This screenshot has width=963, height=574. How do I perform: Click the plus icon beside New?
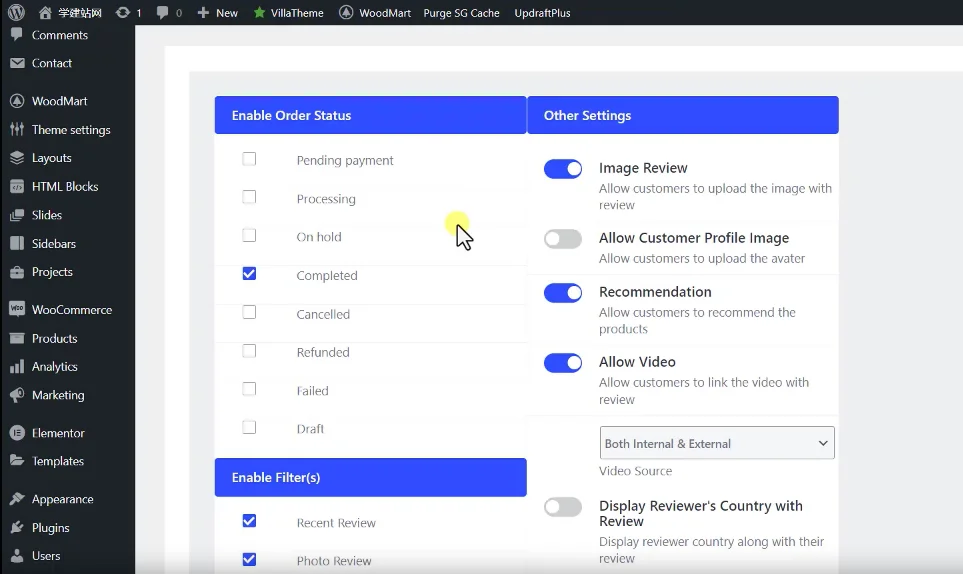(x=203, y=12)
